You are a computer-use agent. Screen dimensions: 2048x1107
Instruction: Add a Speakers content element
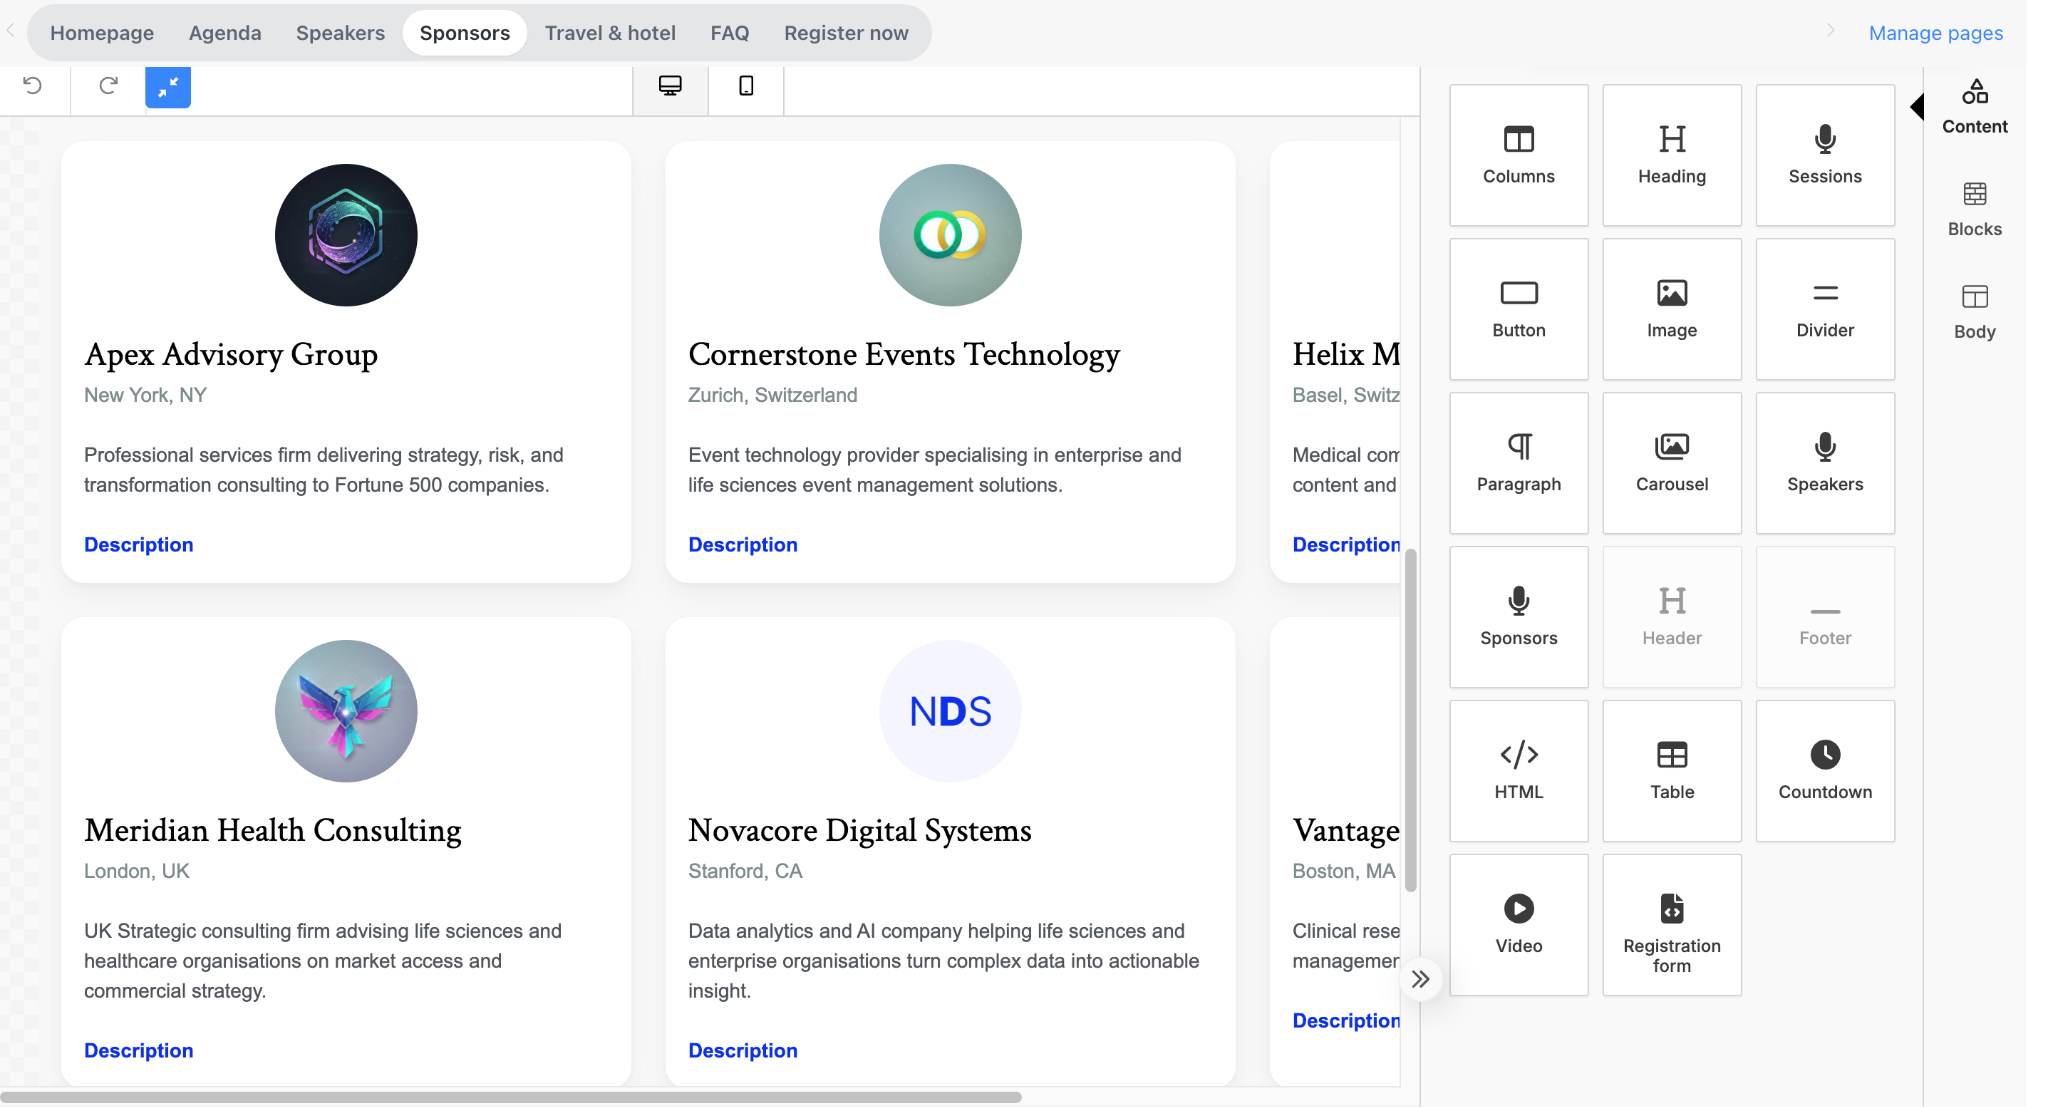pos(1825,463)
